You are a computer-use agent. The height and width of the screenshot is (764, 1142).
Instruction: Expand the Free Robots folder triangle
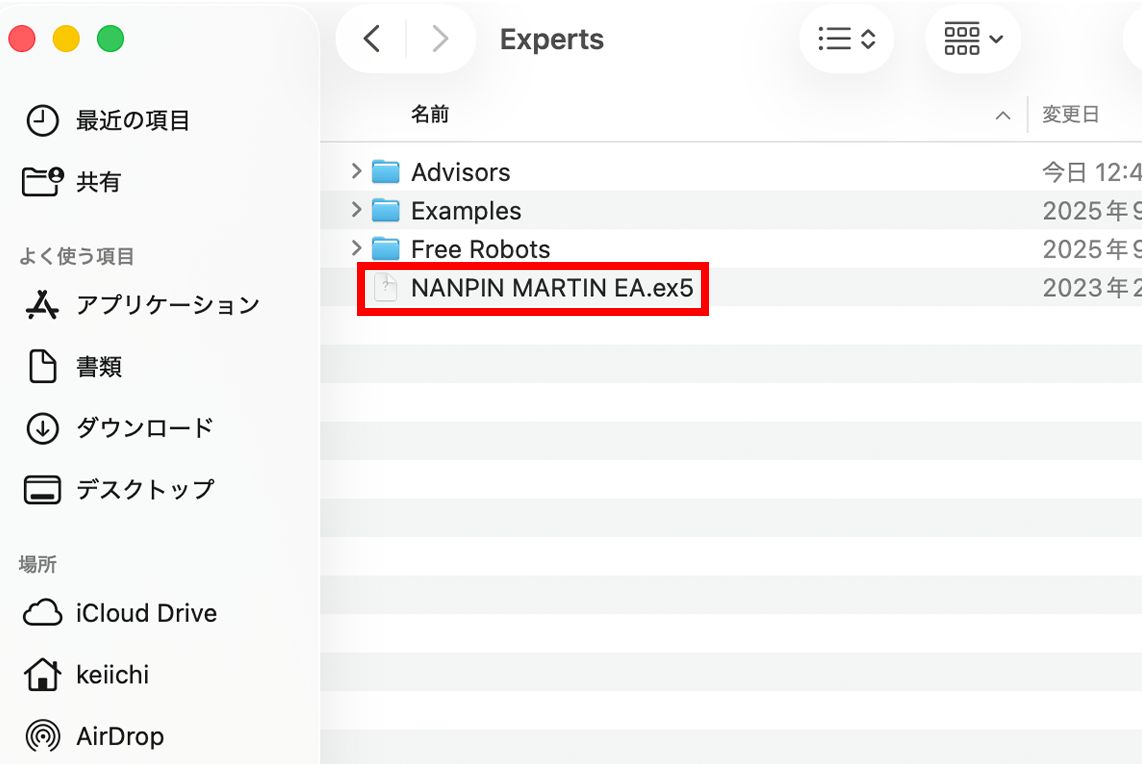click(356, 248)
